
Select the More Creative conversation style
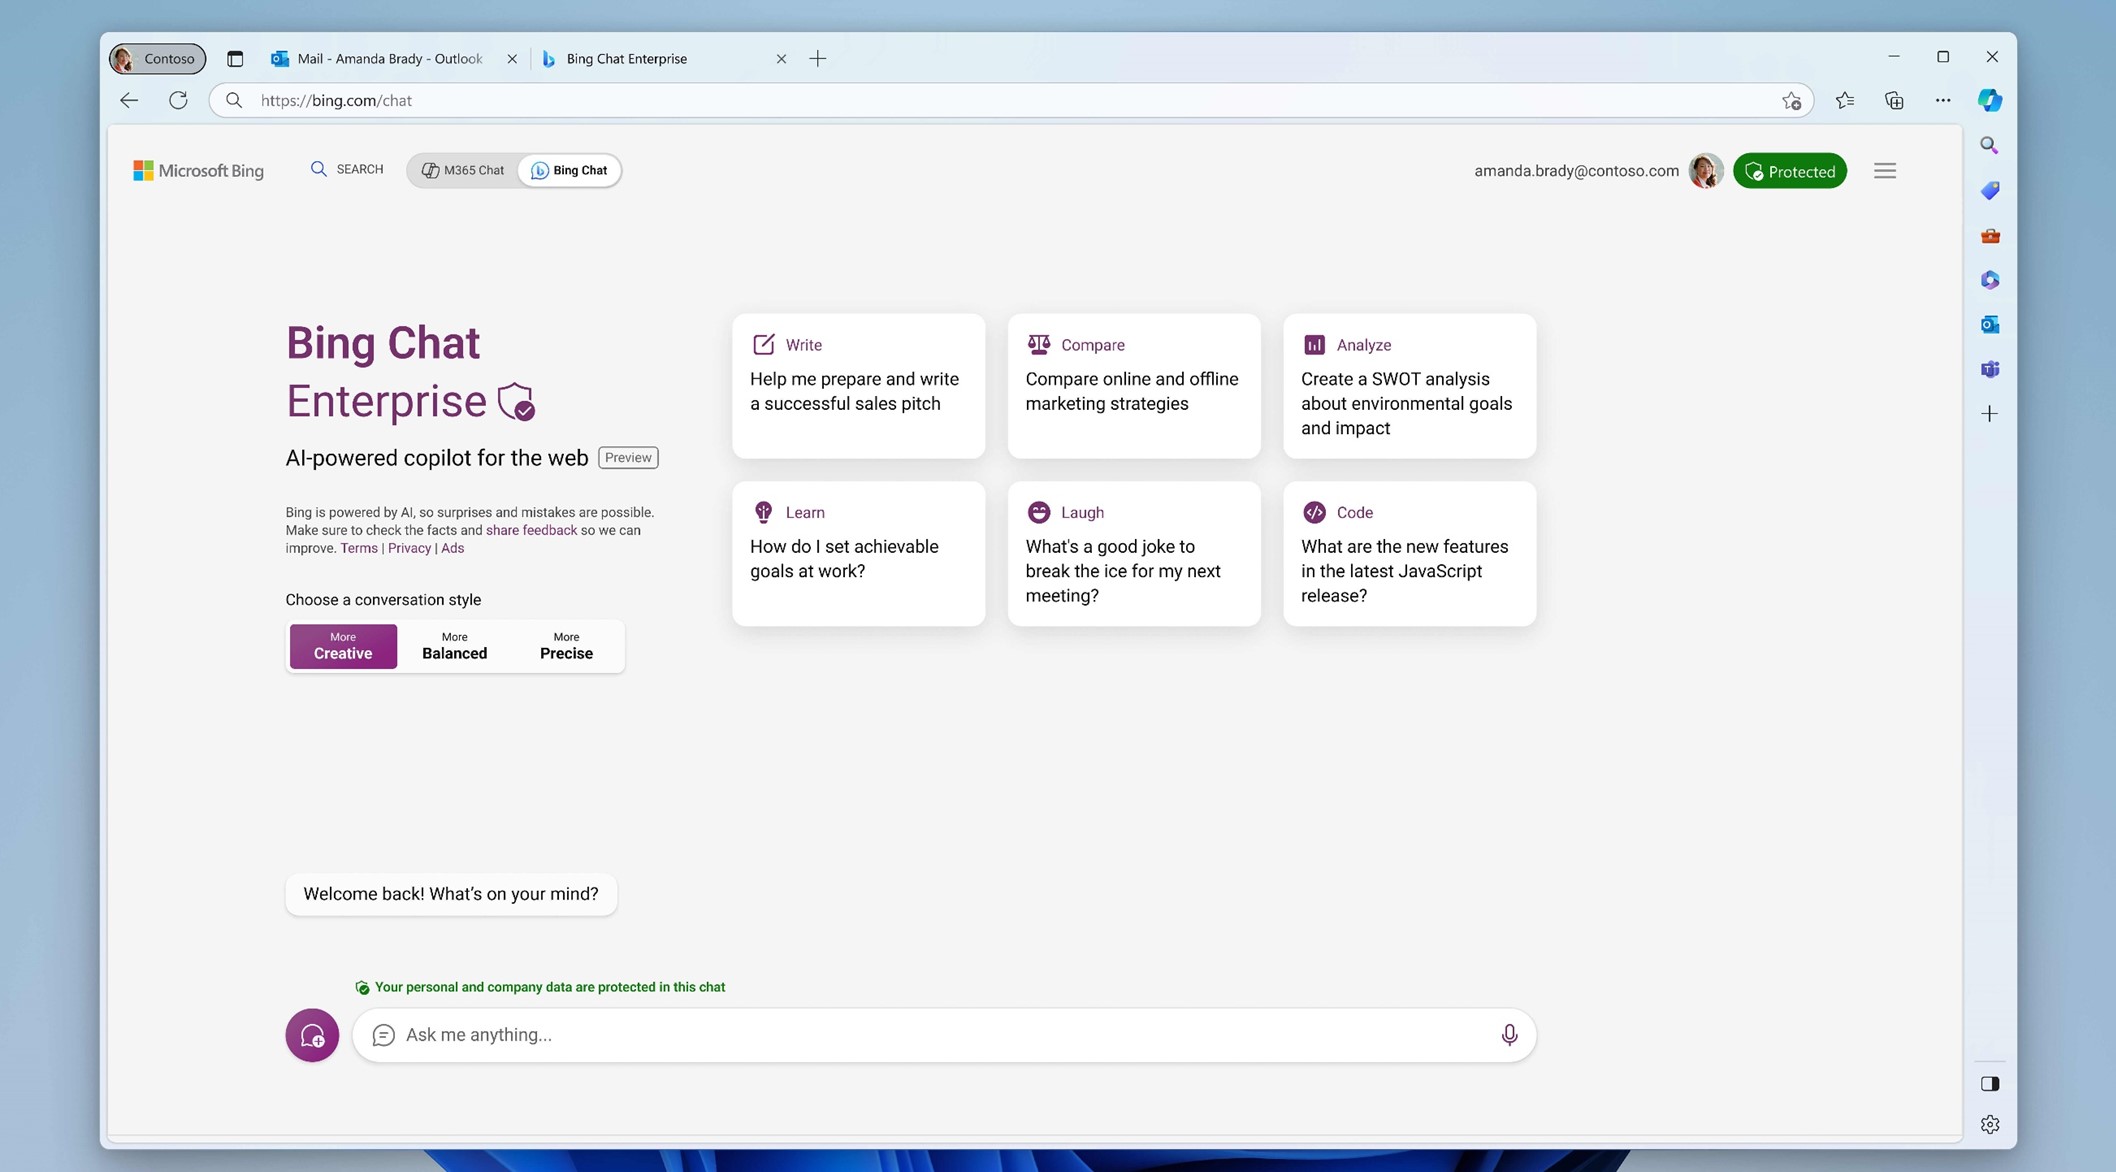point(342,646)
